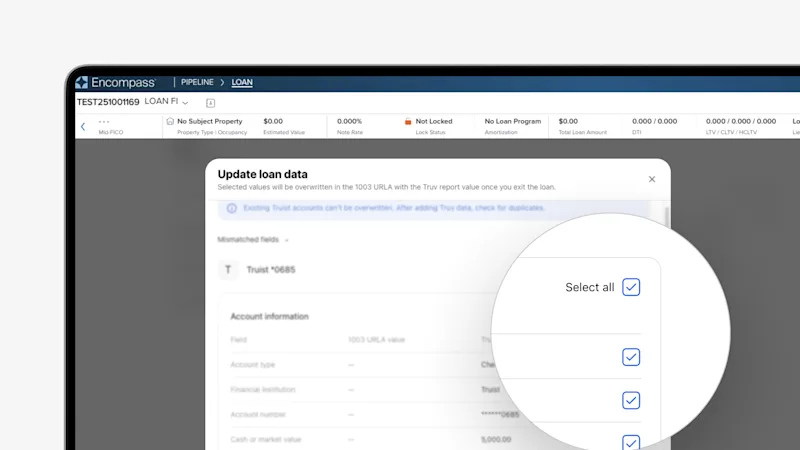Toggle the Account type row checkbox

(631, 357)
